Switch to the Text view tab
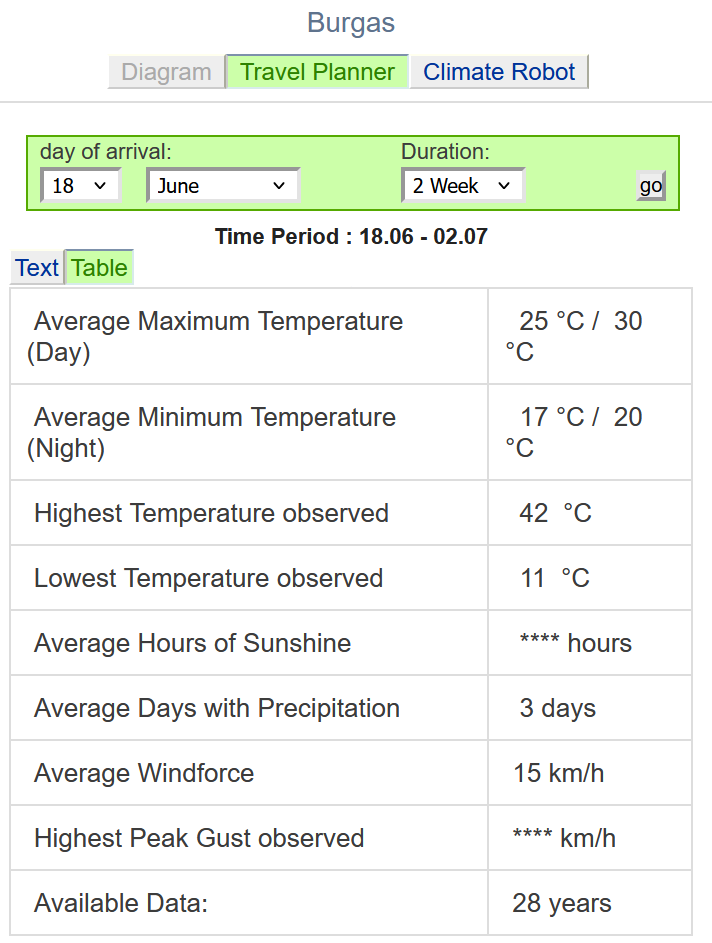Screen dimensions: 712x943 pos(37,268)
